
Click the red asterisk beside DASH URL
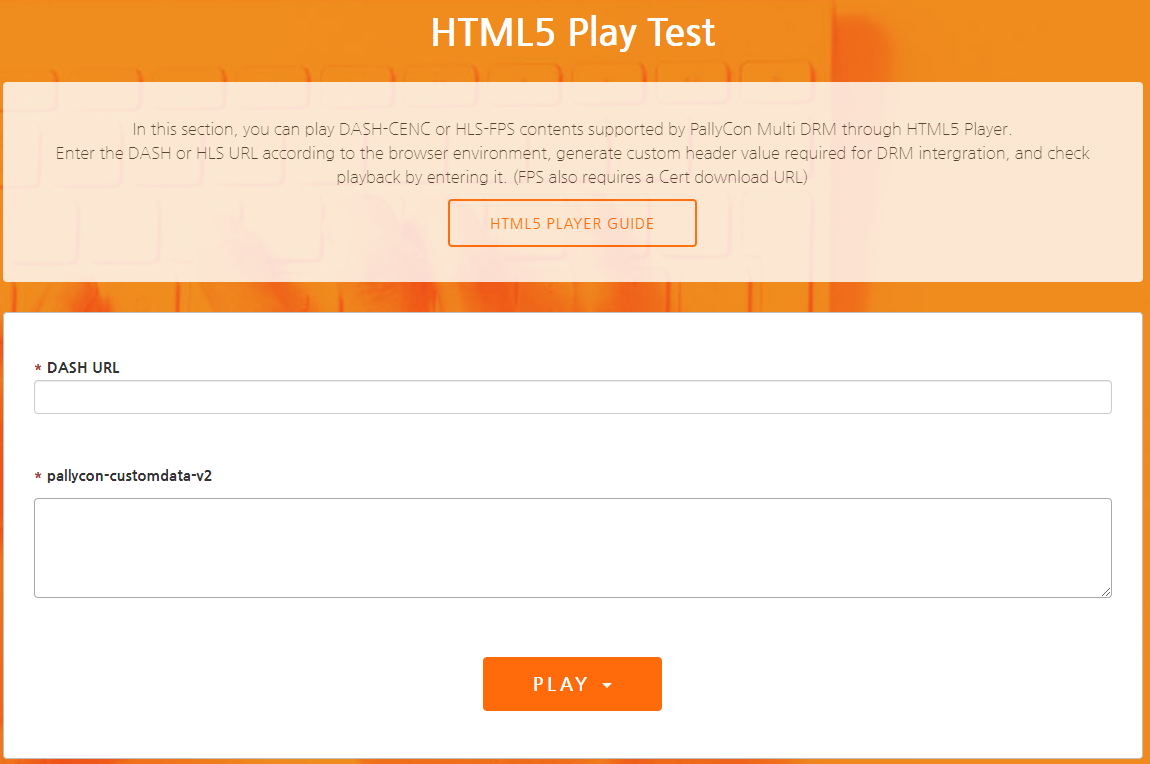point(38,369)
